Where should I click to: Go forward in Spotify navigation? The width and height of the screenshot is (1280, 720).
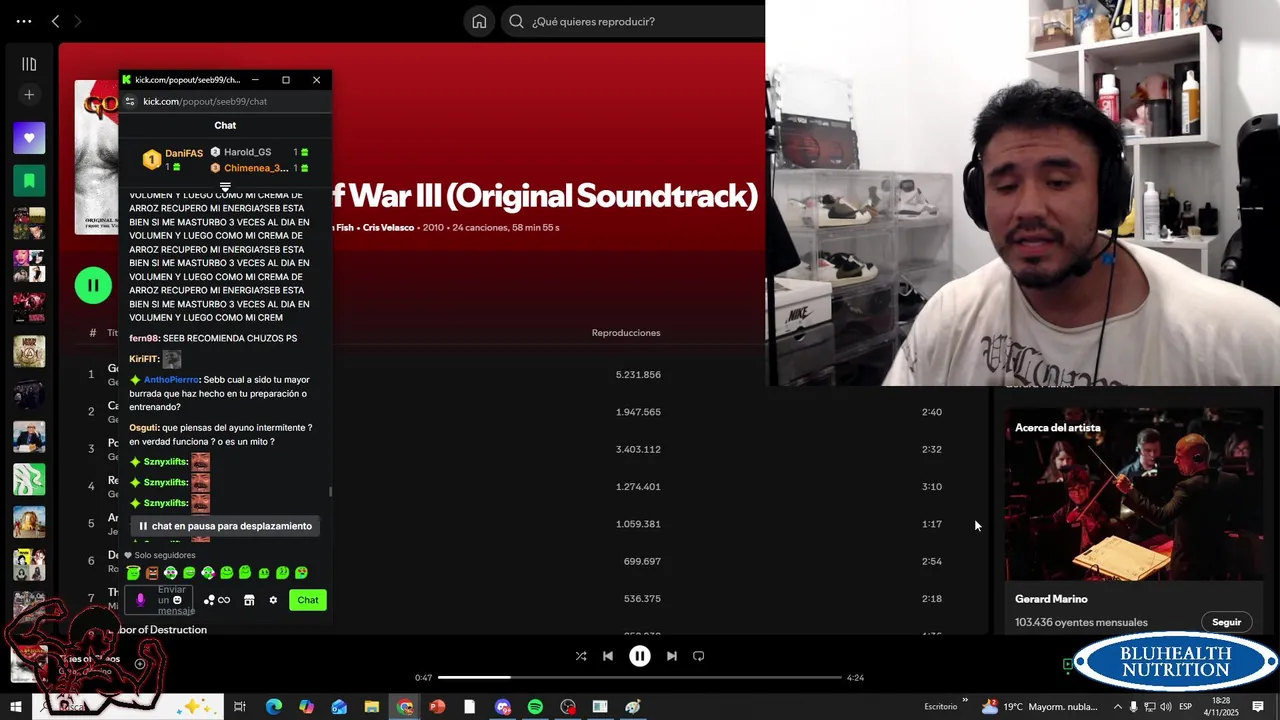[78, 21]
